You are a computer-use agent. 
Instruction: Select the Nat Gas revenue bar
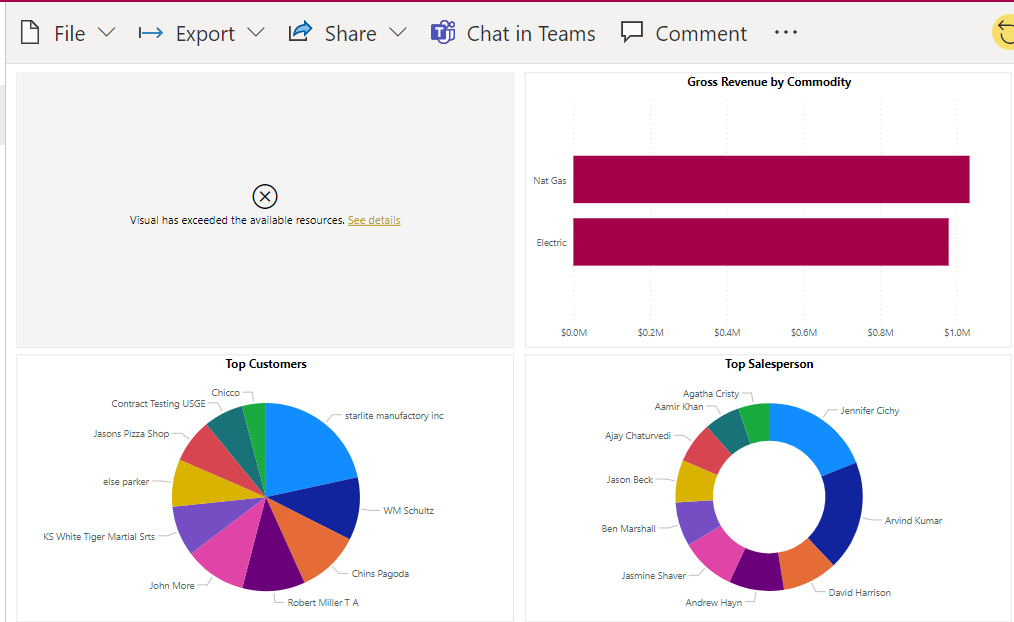click(x=771, y=179)
